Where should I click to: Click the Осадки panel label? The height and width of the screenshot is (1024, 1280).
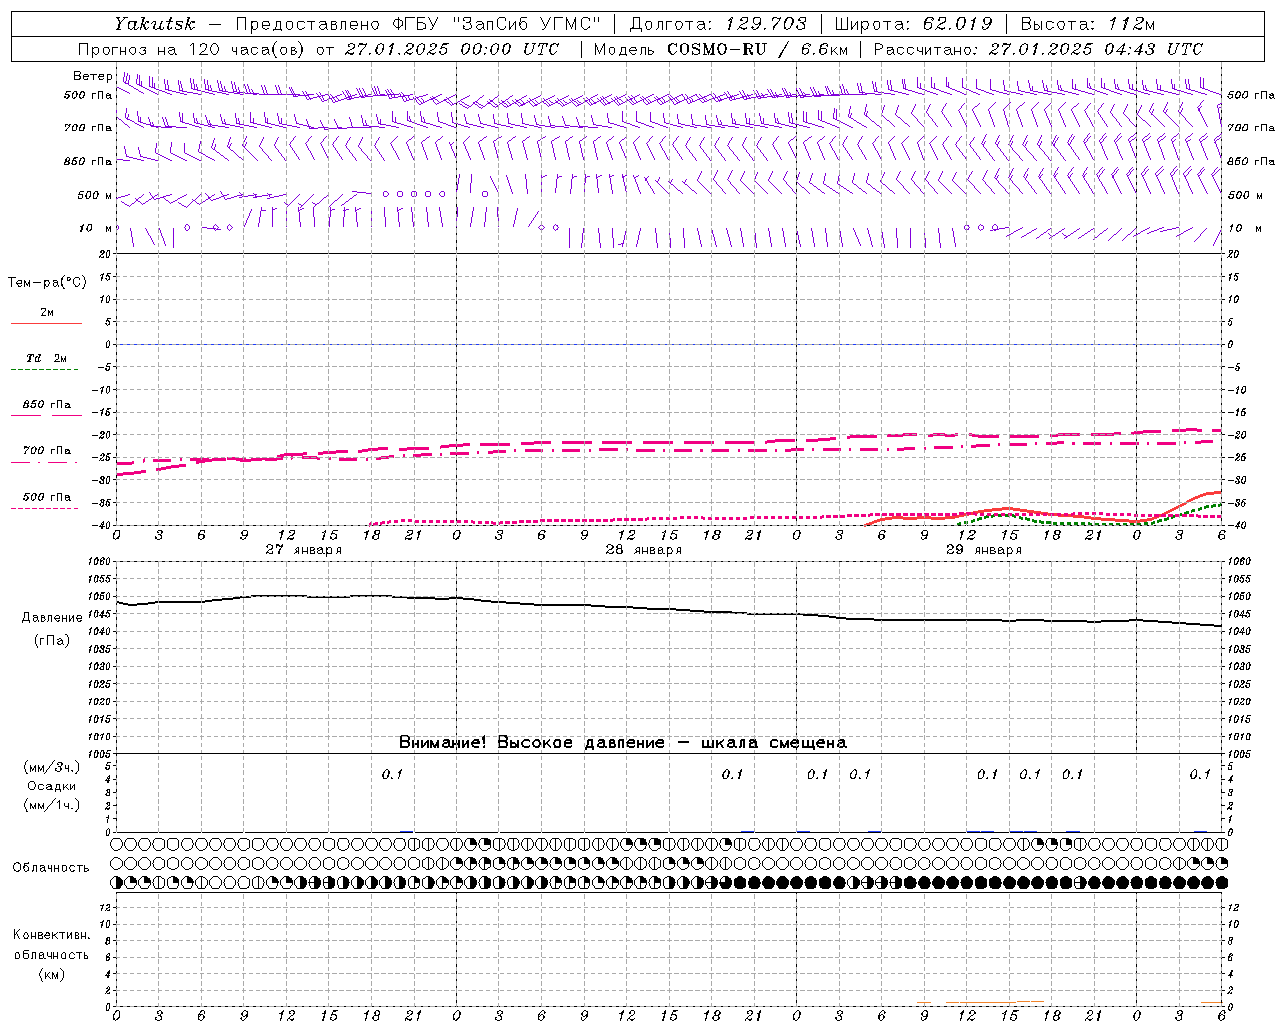[52, 786]
